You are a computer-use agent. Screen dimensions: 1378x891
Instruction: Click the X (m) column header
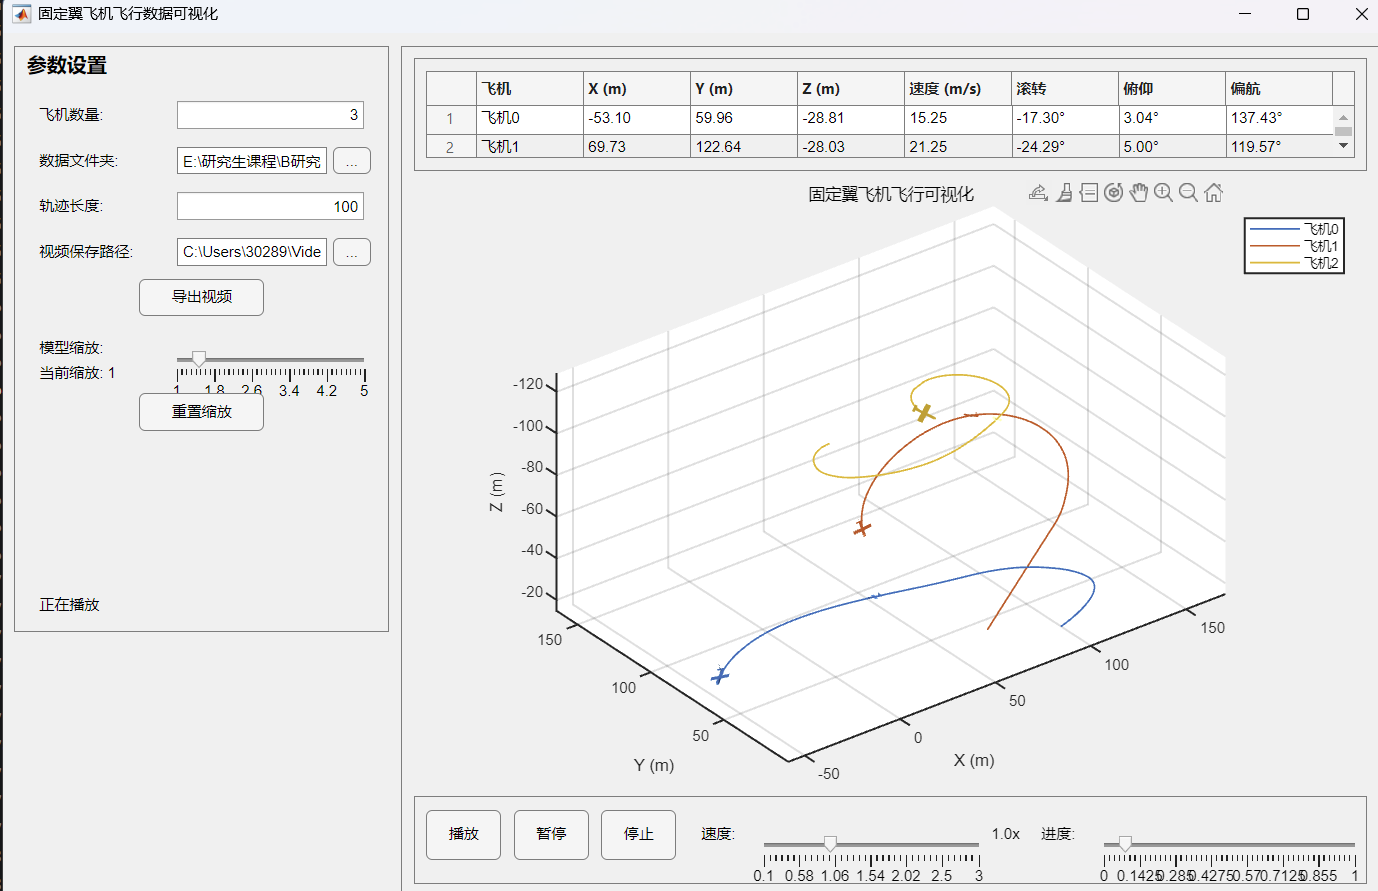point(637,88)
